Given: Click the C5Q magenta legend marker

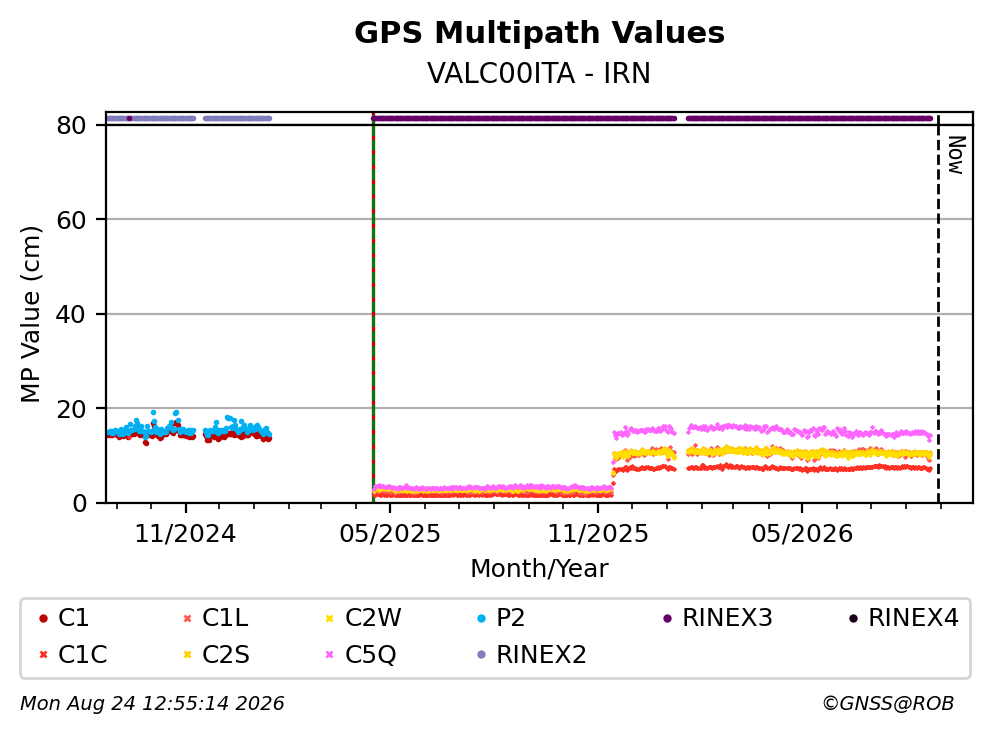Looking at the screenshot, I should 329,654.
